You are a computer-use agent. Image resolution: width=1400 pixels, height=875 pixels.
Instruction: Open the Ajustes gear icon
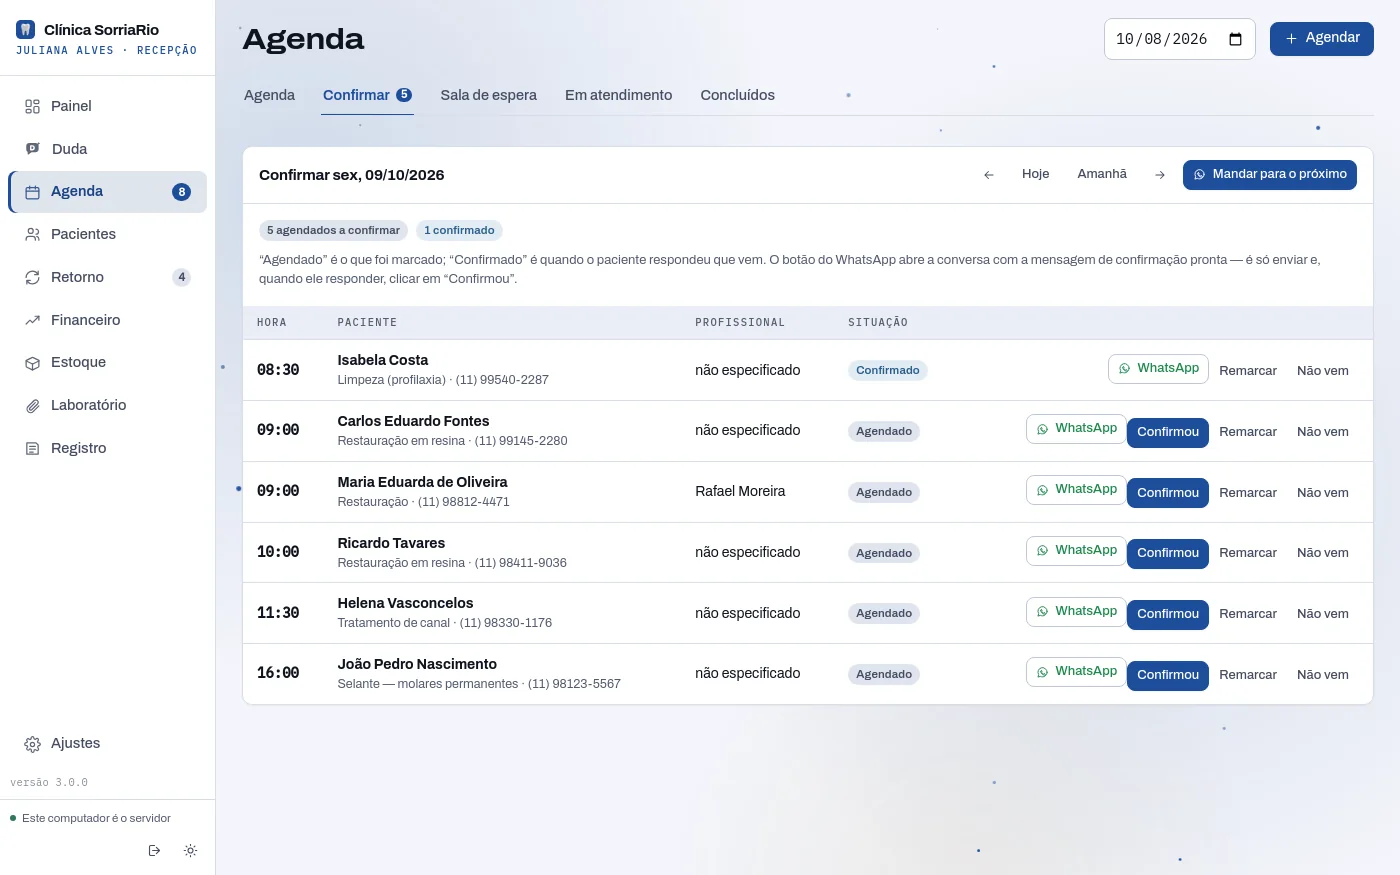(32, 744)
